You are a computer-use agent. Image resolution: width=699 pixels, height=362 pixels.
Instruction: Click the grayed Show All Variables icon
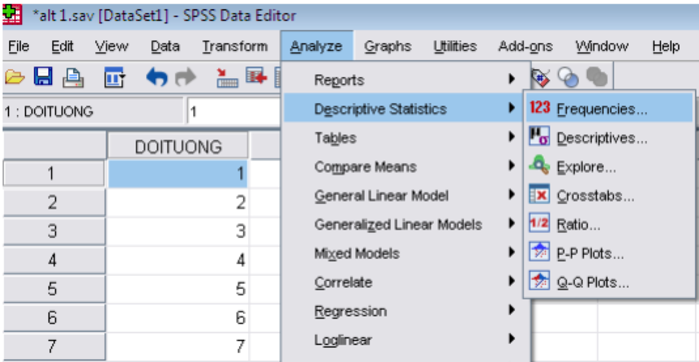click(x=596, y=78)
